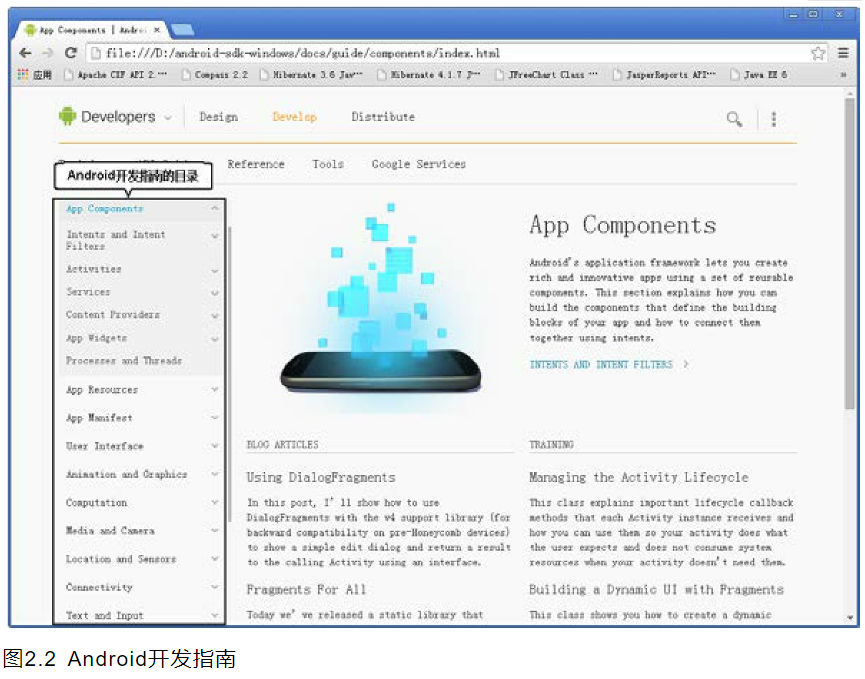
Task: Click the browser back arrow
Action: (25, 53)
